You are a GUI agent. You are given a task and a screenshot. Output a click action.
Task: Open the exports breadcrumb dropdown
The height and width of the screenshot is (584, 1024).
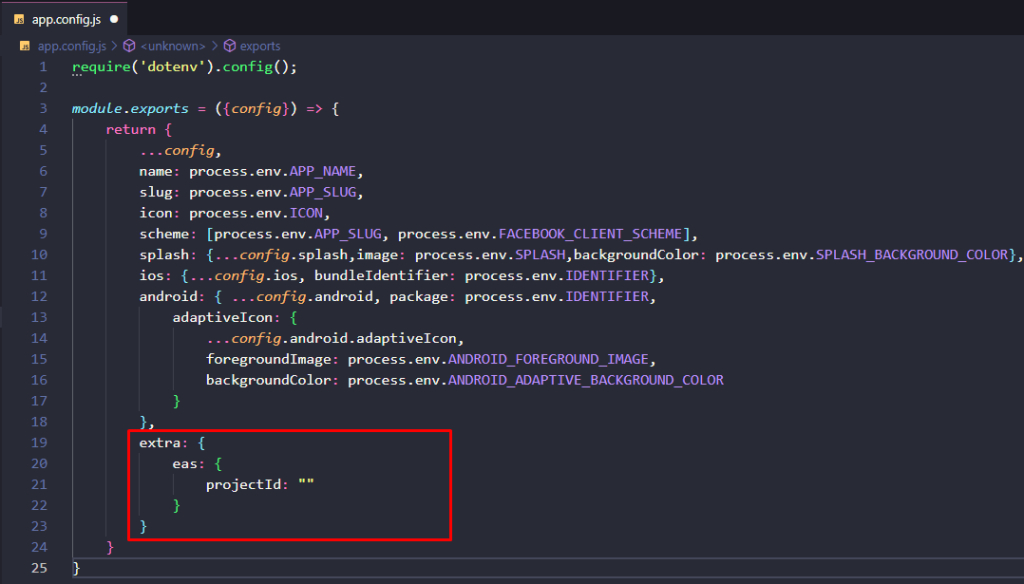point(259,45)
